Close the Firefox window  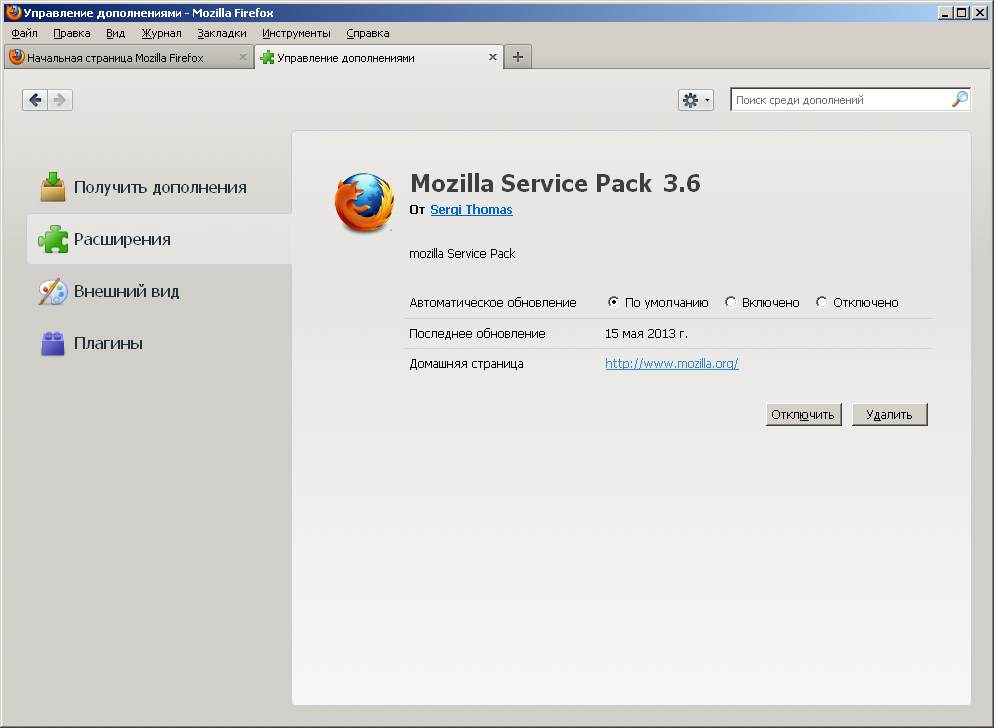[x=981, y=13]
